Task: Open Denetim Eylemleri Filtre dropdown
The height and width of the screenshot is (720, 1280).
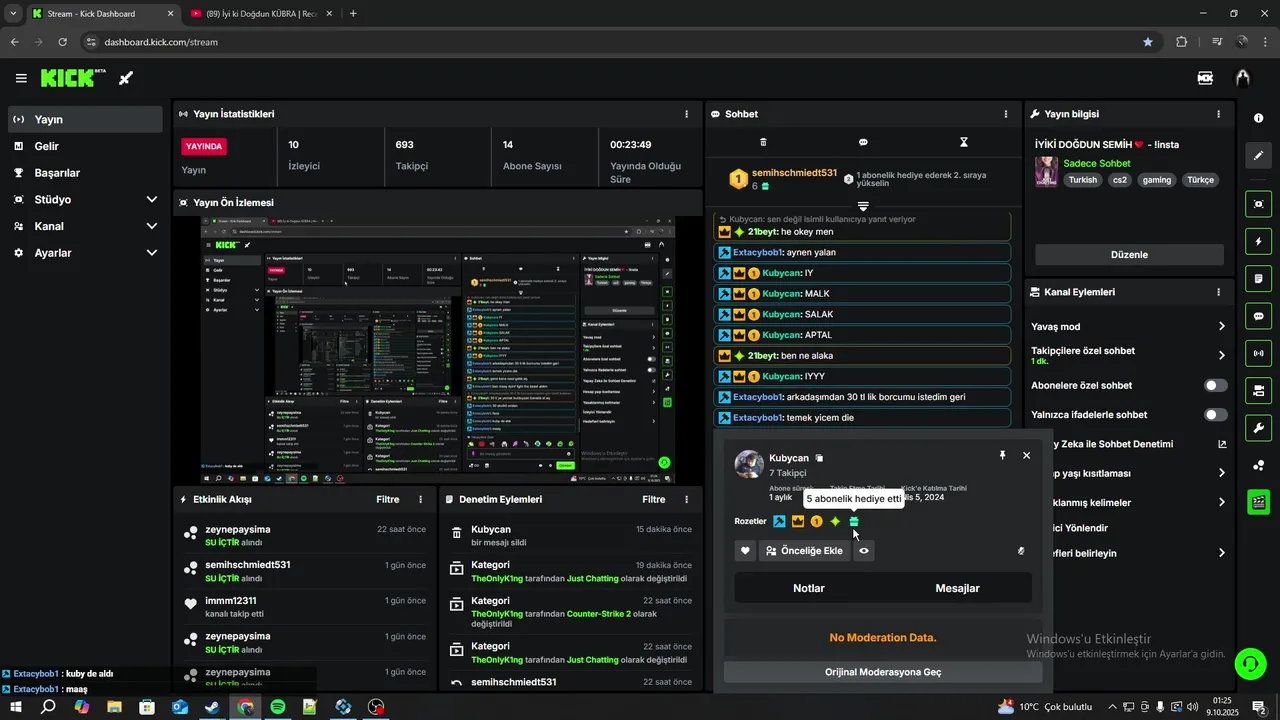Action: tap(654, 499)
